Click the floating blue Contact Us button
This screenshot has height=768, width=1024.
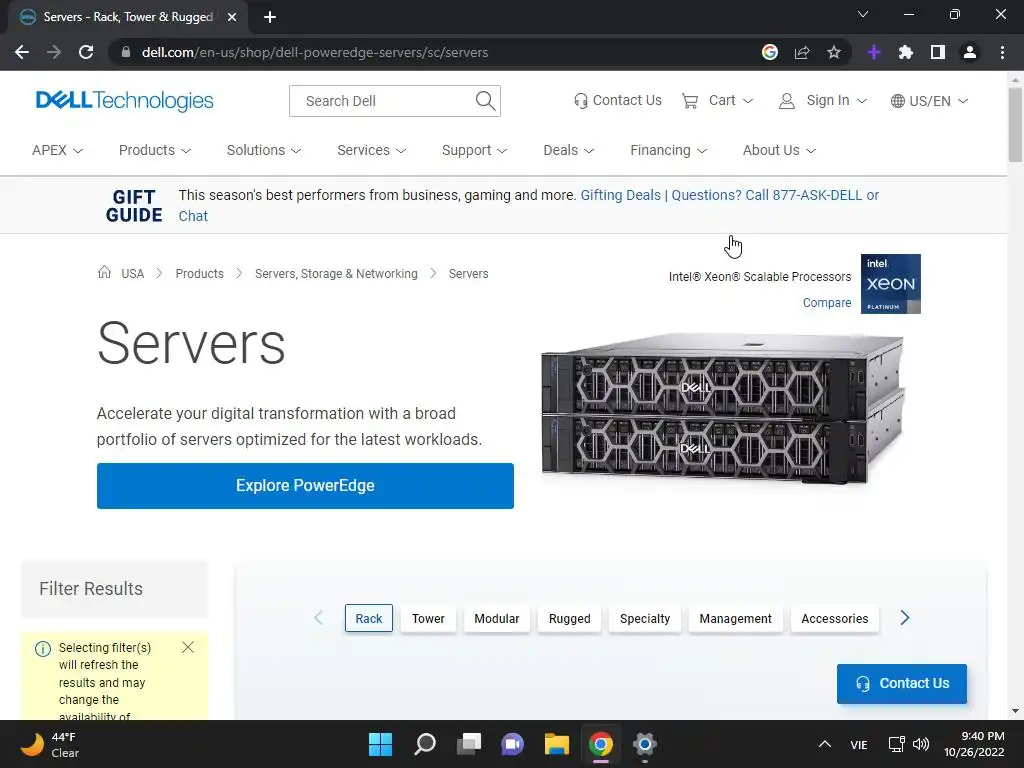902,684
